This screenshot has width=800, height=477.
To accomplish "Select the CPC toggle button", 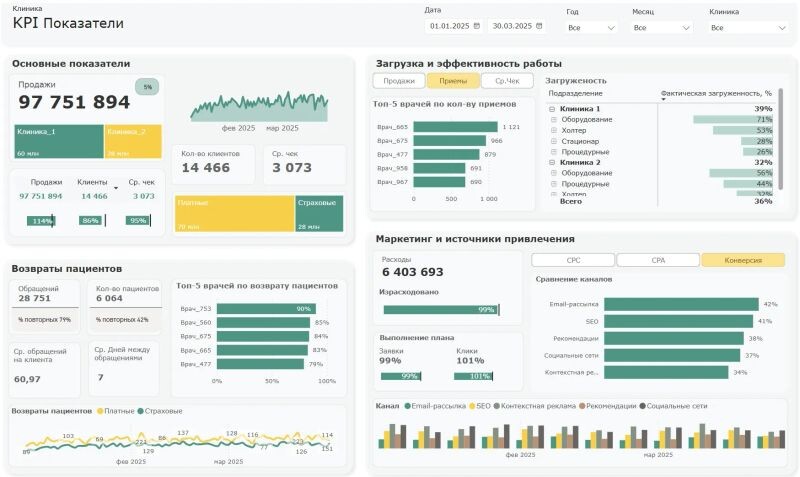I will 573,260.
